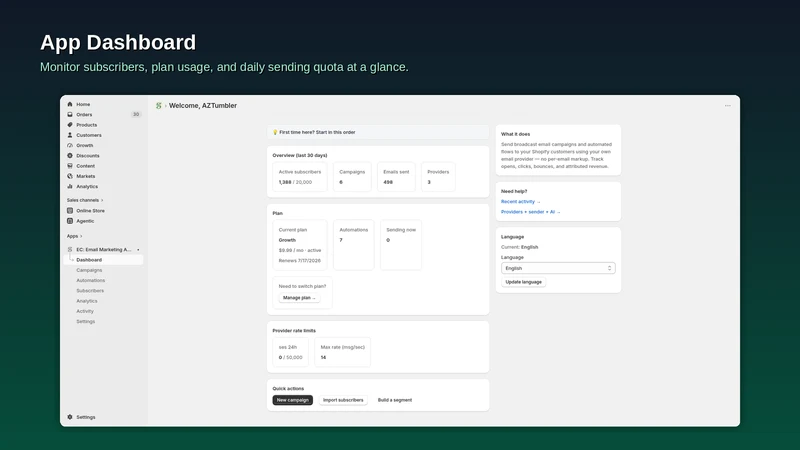The width and height of the screenshot is (800, 450).
Task: Click the green app logo beside Welcome
Action: tap(159, 106)
